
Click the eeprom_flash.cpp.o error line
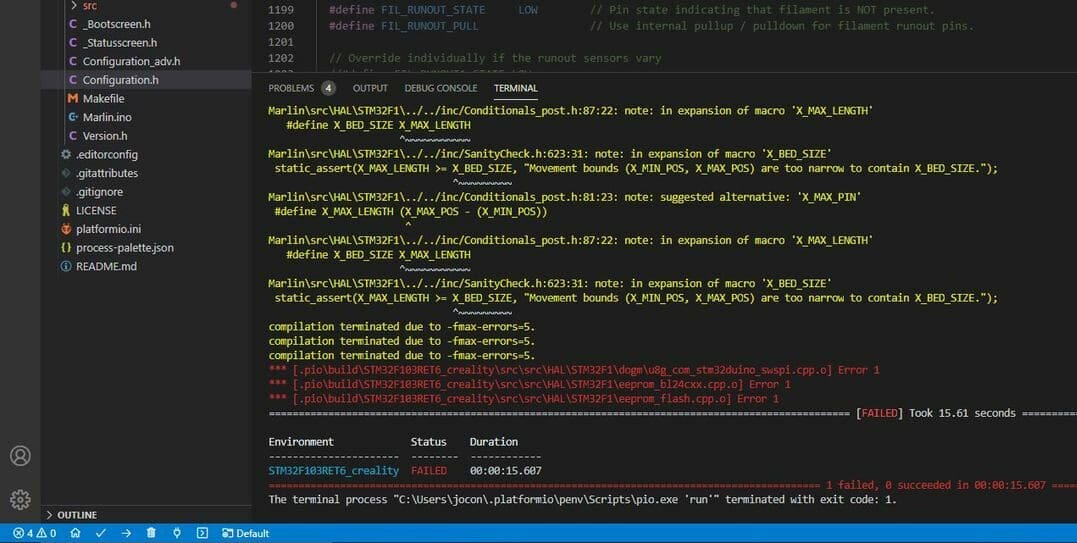click(x=523, y=399)
